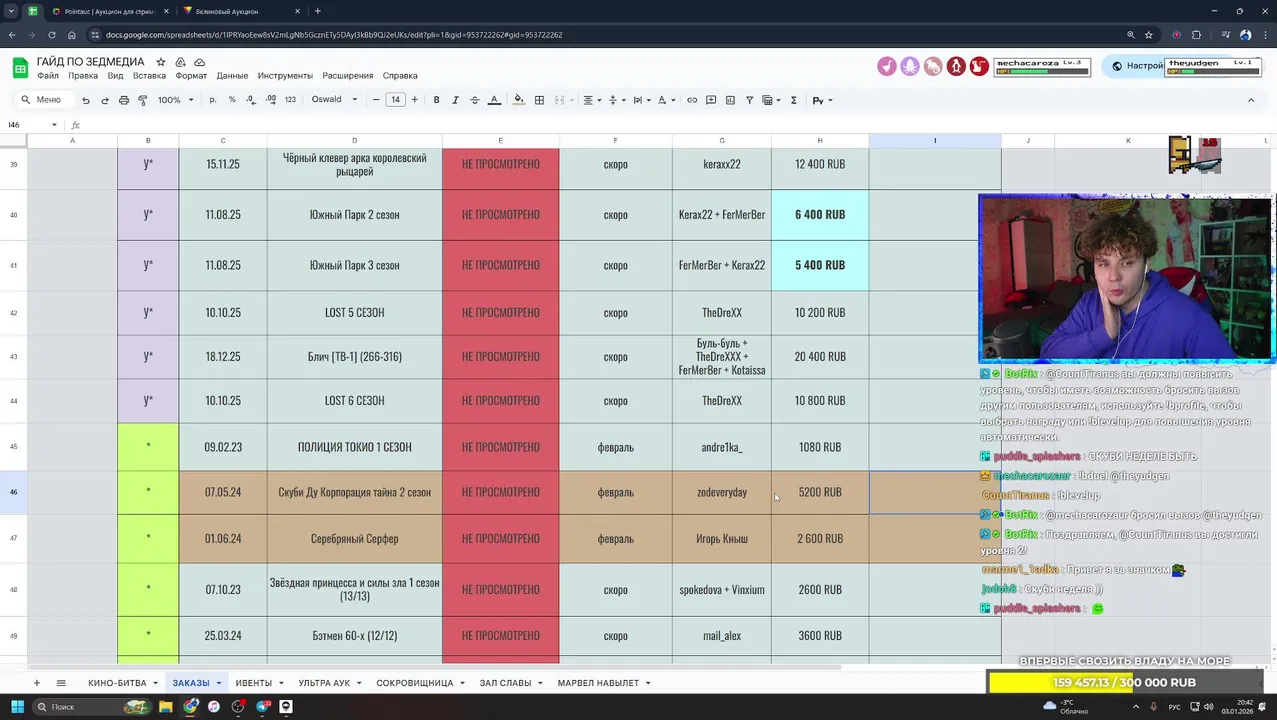Screen dimensions: 1277x720
Task: Switch to the ИВЕНТЫ sheet tab
Action: click(x=253, y=683)
